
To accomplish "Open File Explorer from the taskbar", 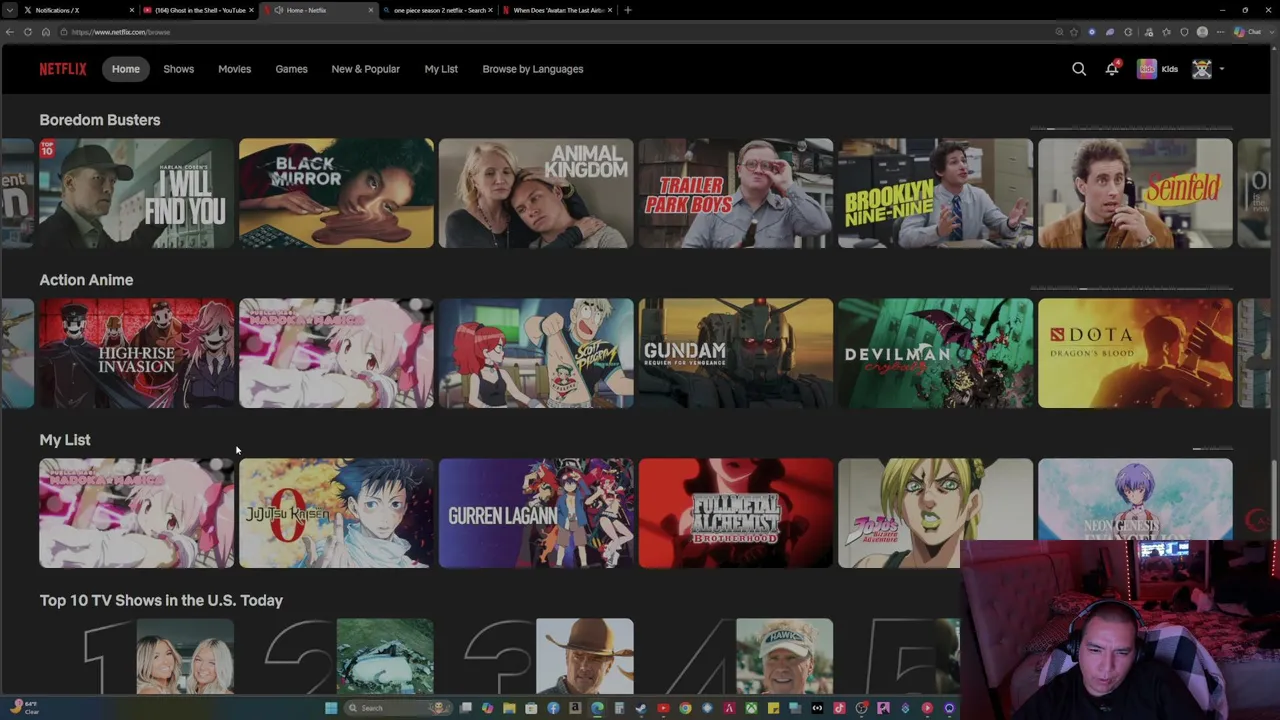I will click(509, 708).
